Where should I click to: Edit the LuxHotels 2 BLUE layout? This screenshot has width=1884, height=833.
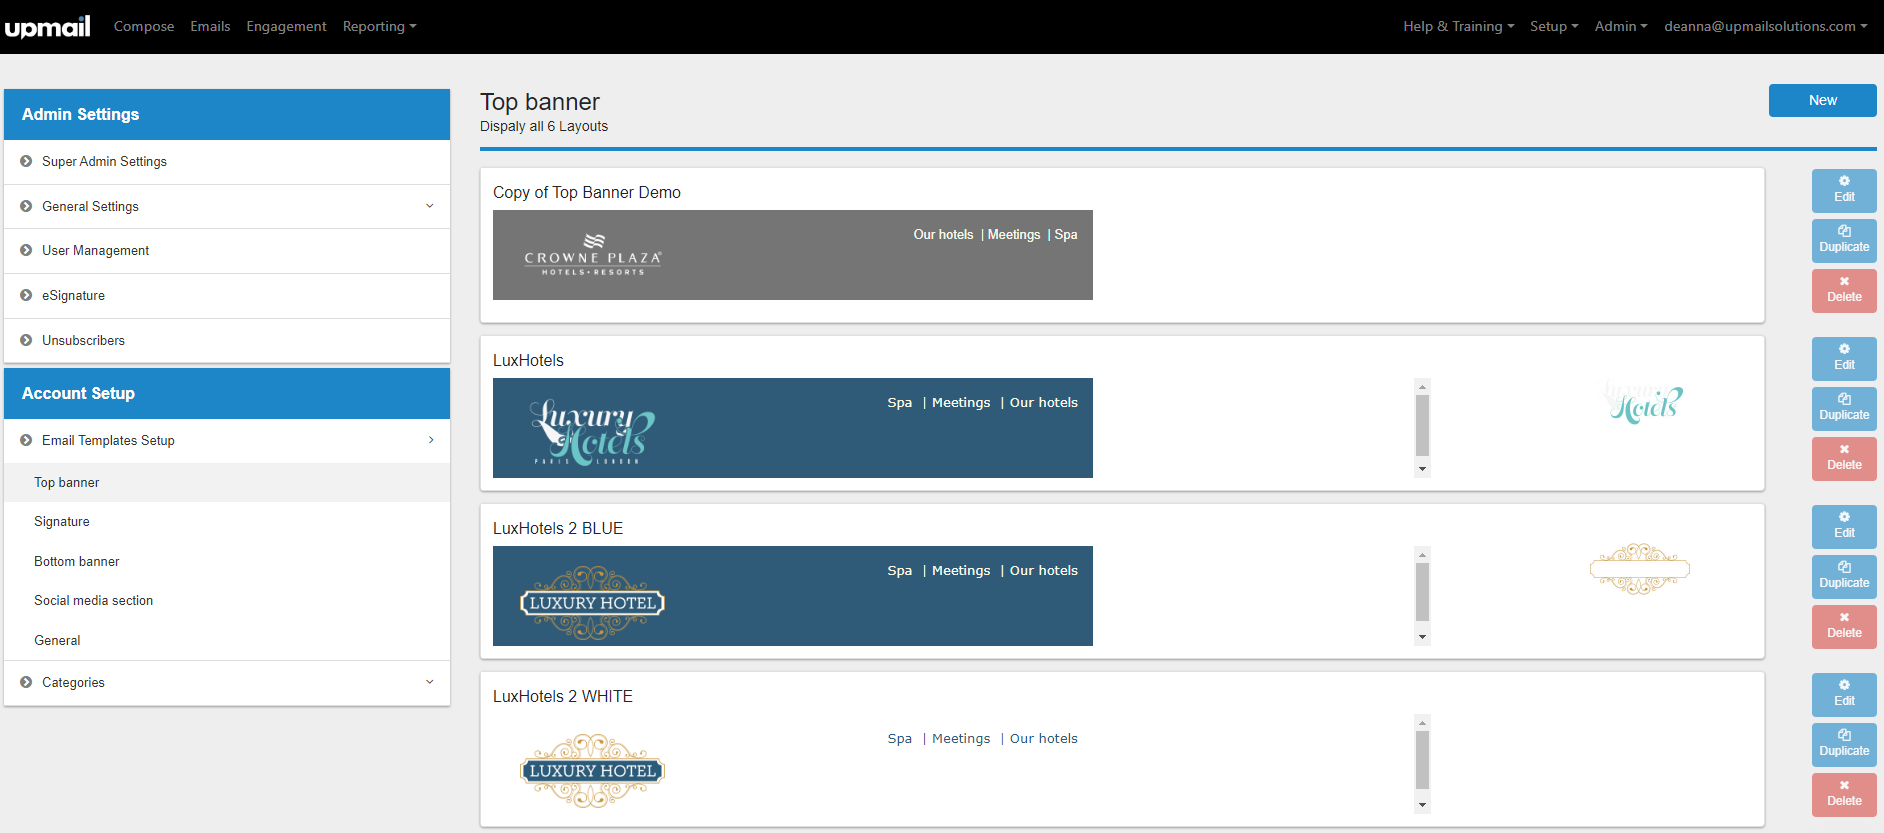coord(1844,526)
